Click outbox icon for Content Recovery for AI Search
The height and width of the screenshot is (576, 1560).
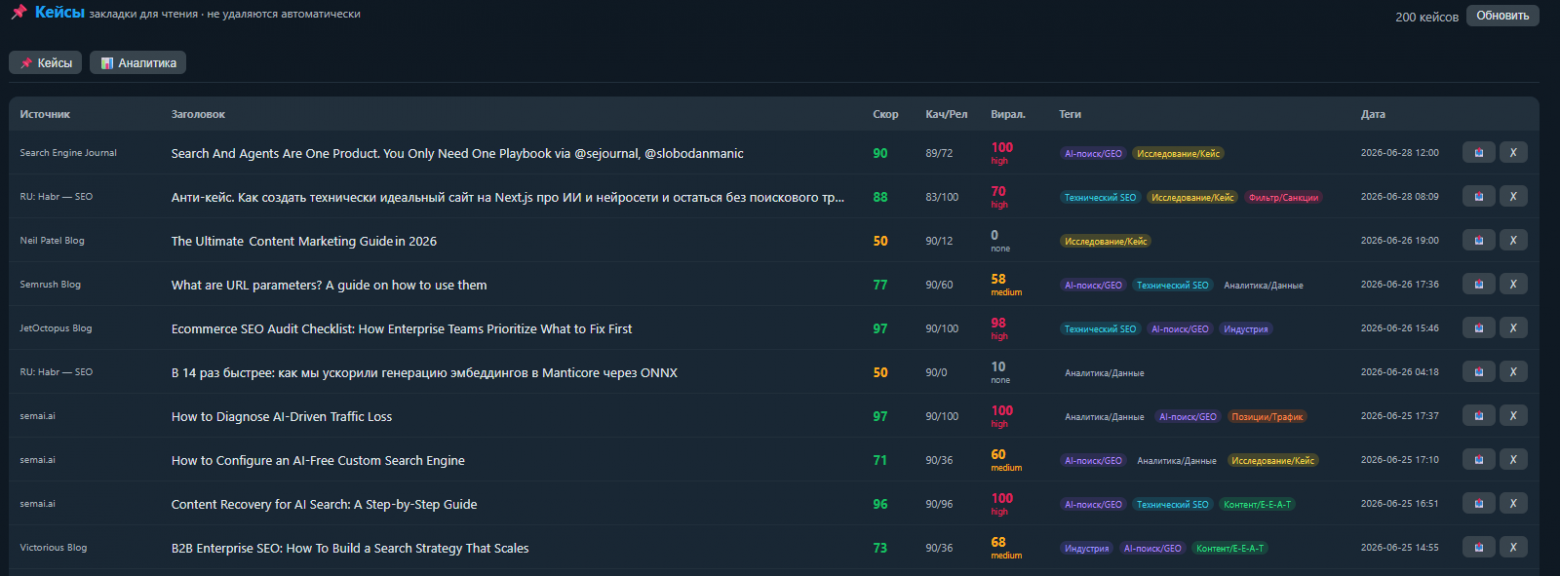tap(1478, 504)
